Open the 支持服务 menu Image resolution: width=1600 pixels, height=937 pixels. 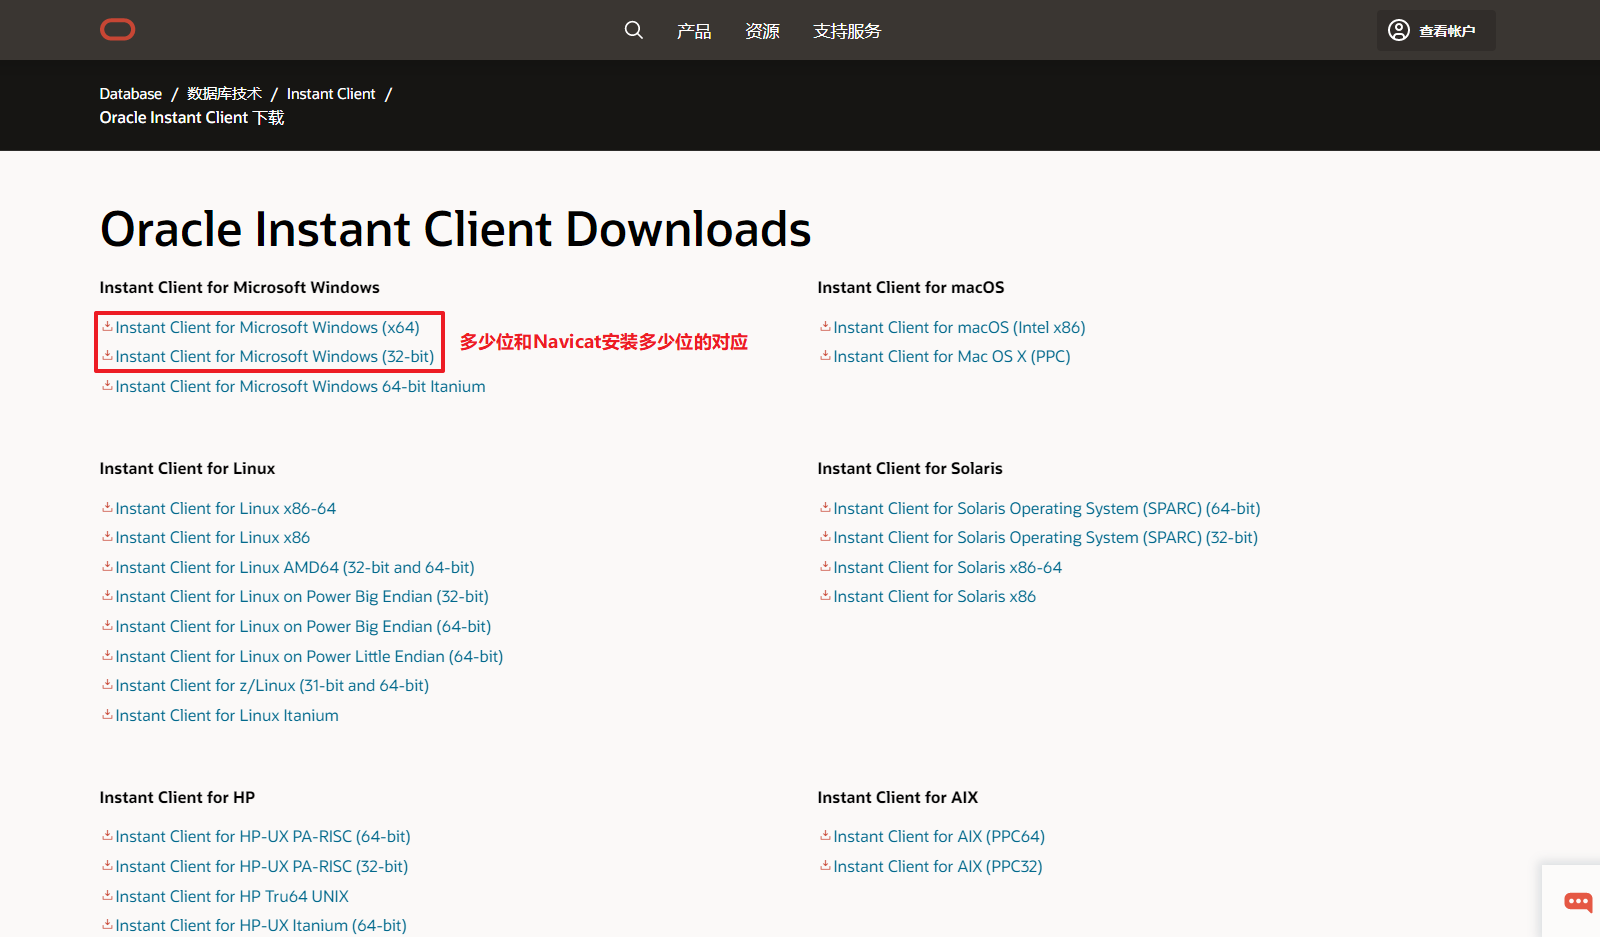tap(847, 31)
